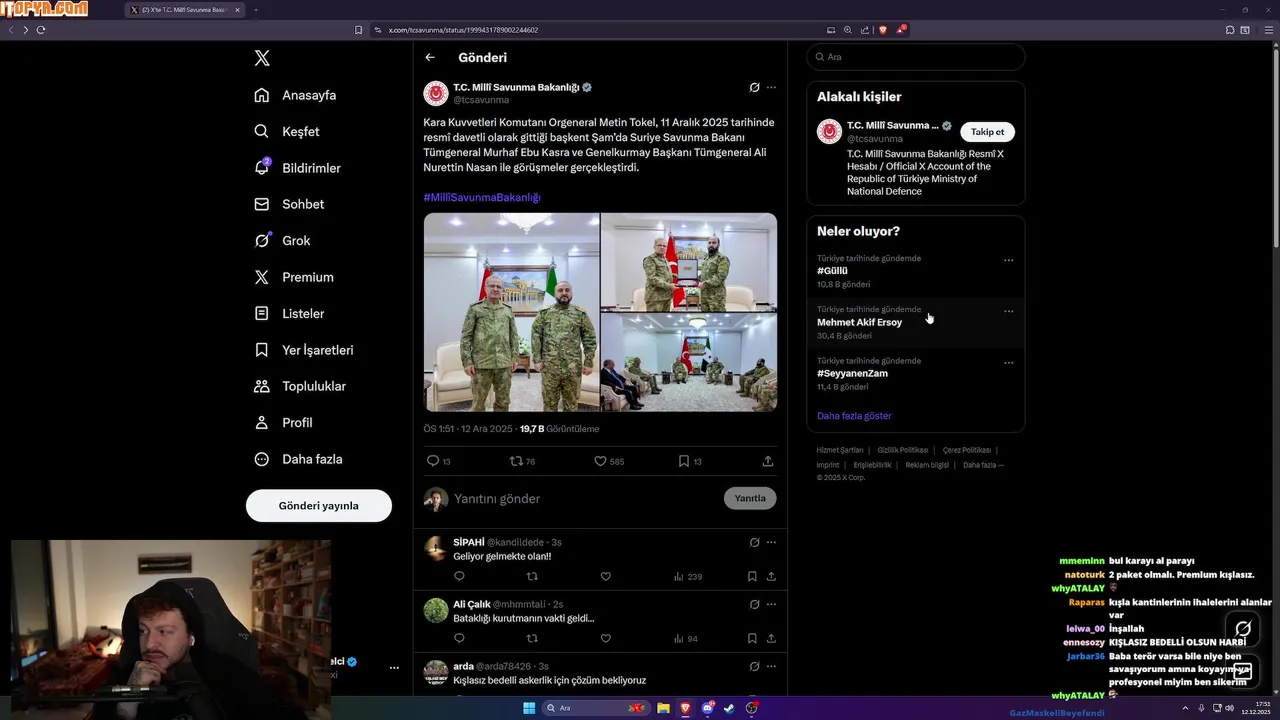Open view stats 239 on SİPAHİ's reply
Image resolution: width=1280 pixels, height=720 pixels.
click(x=688, y=576)
